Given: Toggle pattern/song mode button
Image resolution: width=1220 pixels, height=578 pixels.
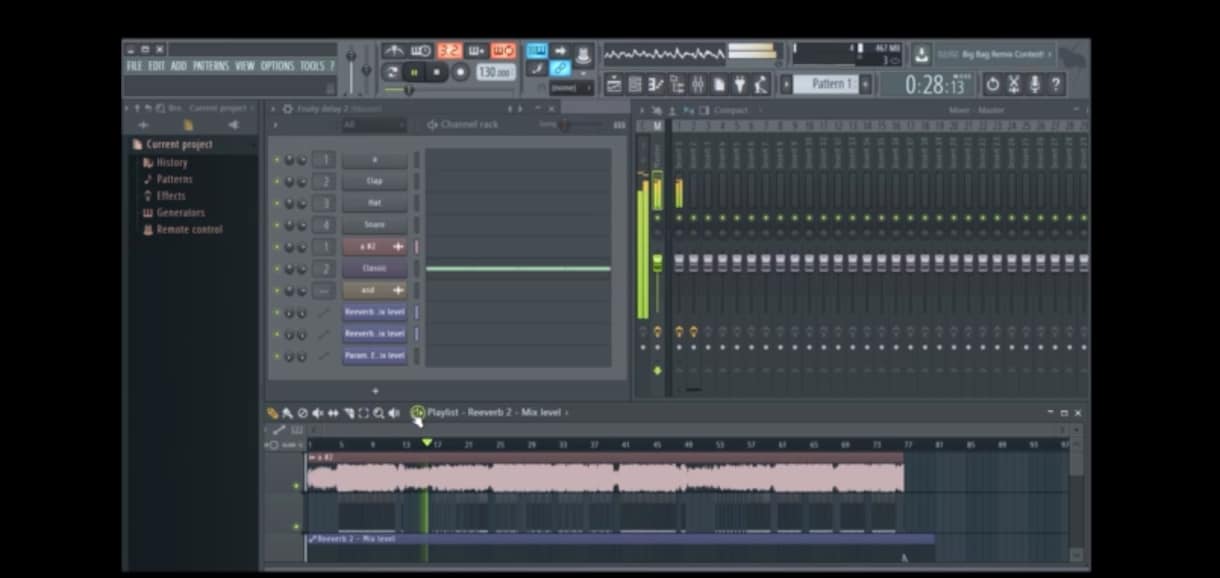Looking at the screenshot, I should click(x=391, y=72).
